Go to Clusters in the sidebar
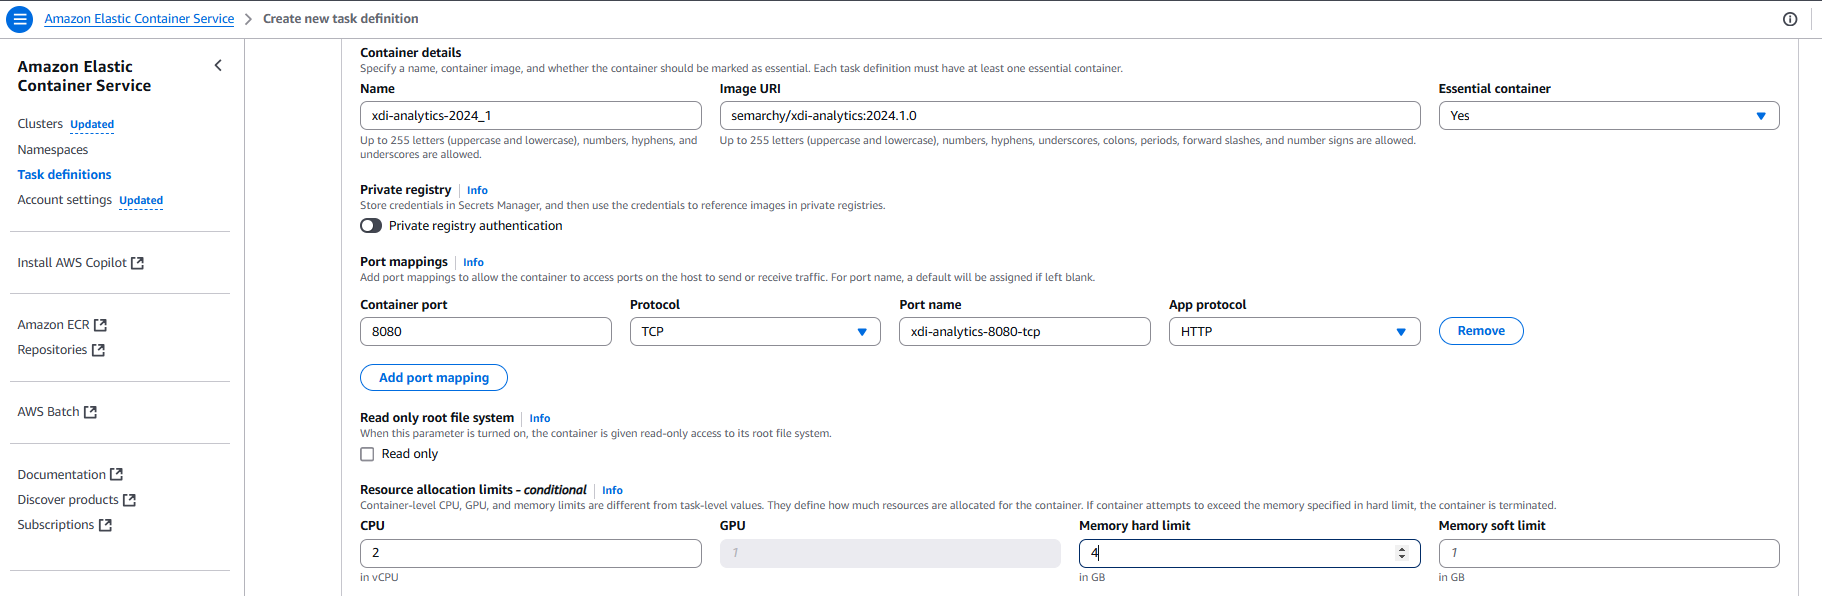Screen dimensions: 1822x596 (x=40, y=124)
